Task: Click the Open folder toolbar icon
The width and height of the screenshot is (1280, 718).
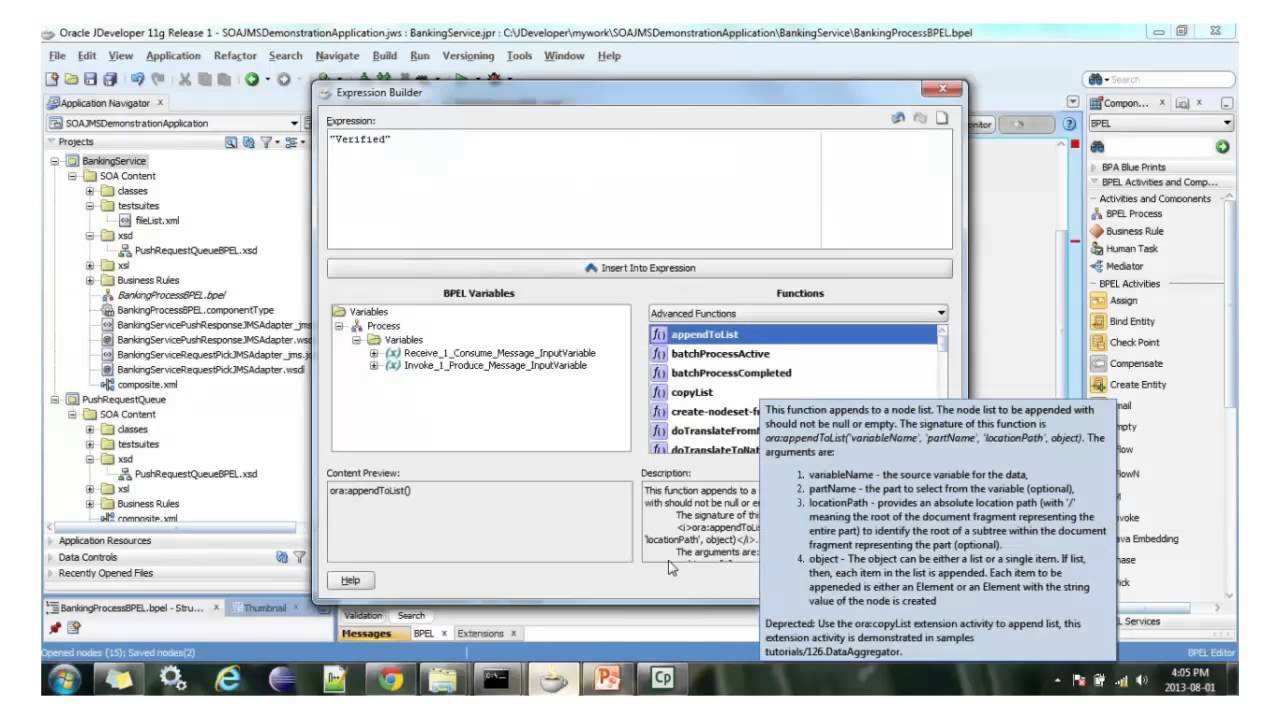Action: (72, 79)
